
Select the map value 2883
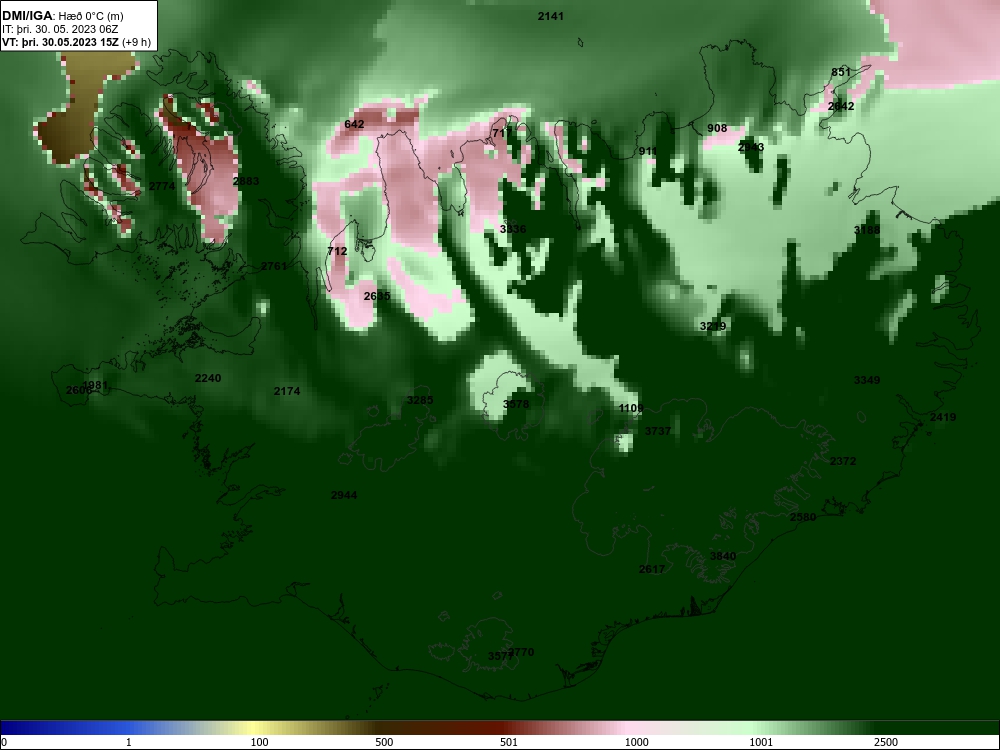click(246, 181)
